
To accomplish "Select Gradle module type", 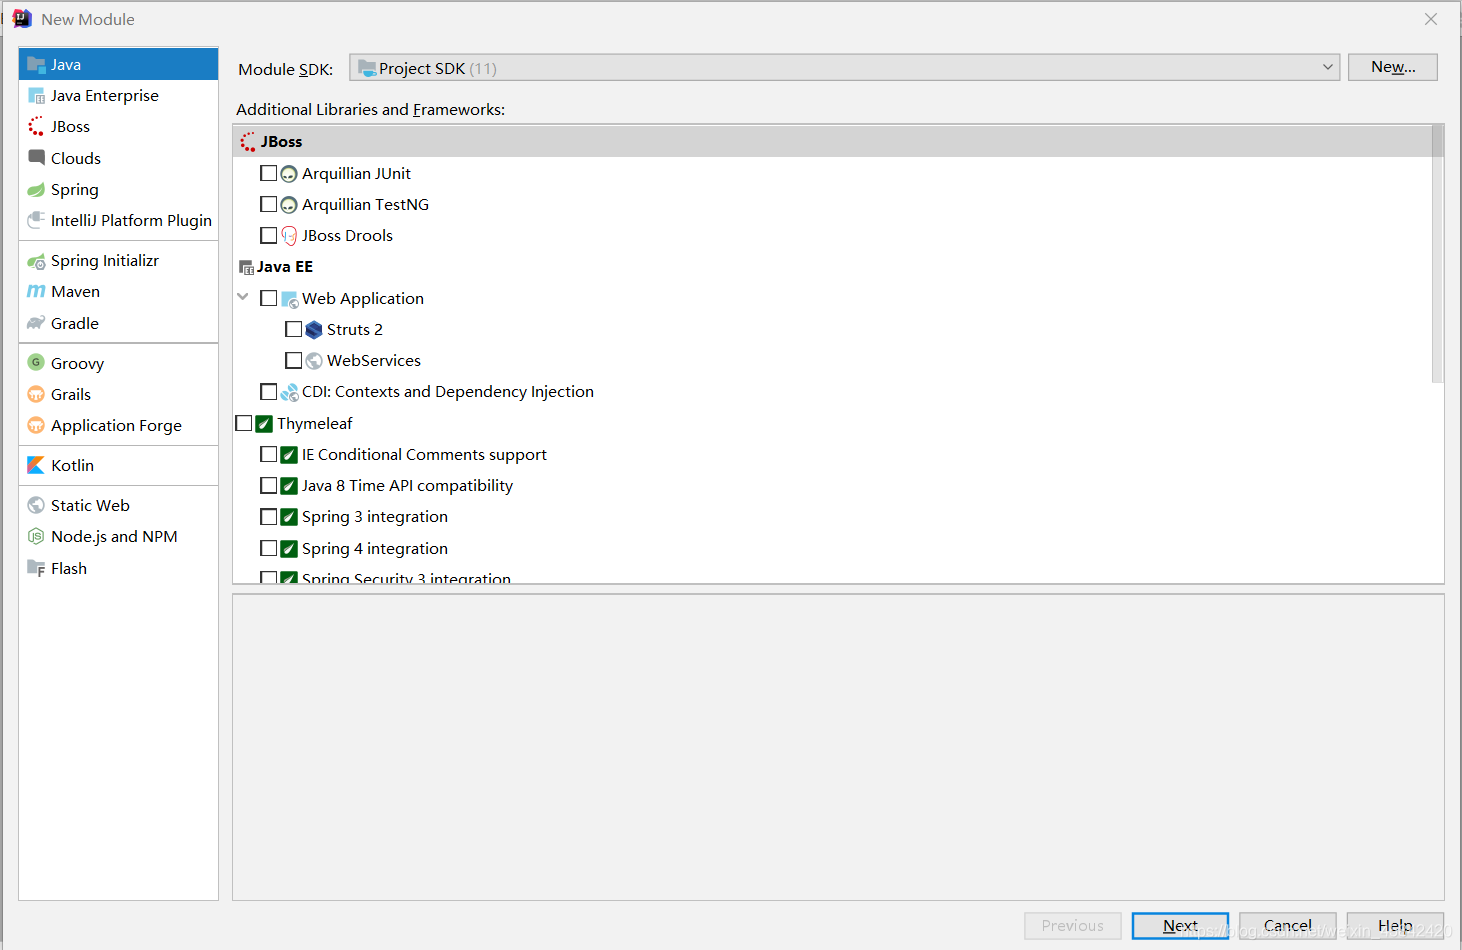I will coord(118,323).
